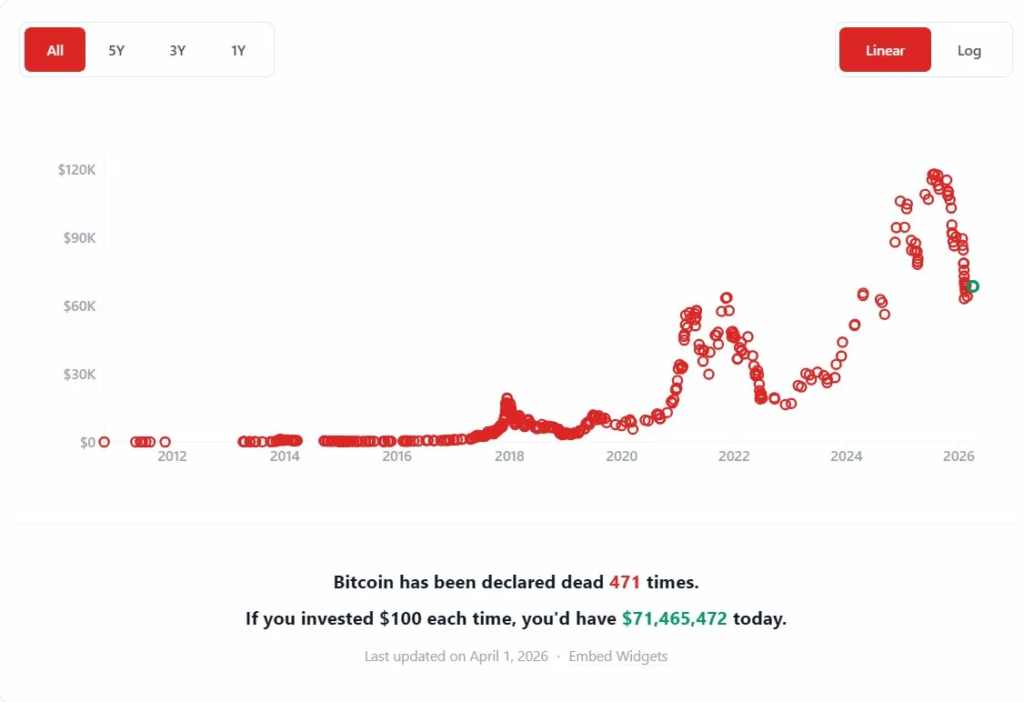Switch to the 1Y time range tab

238,50
